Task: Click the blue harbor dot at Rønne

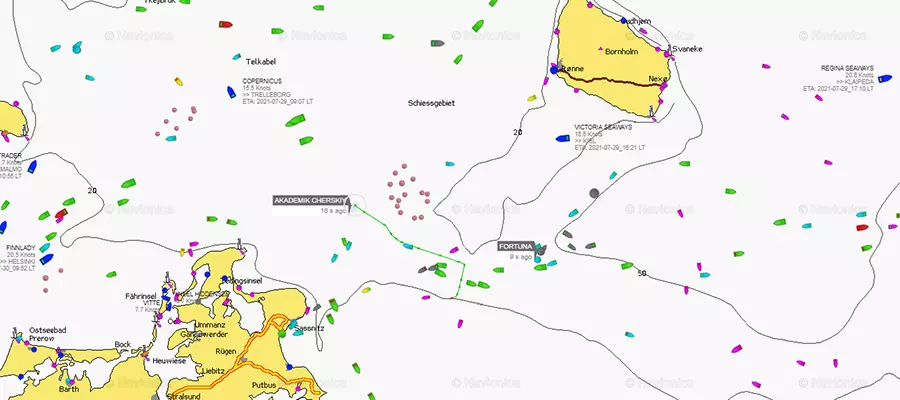Action: 554,69
